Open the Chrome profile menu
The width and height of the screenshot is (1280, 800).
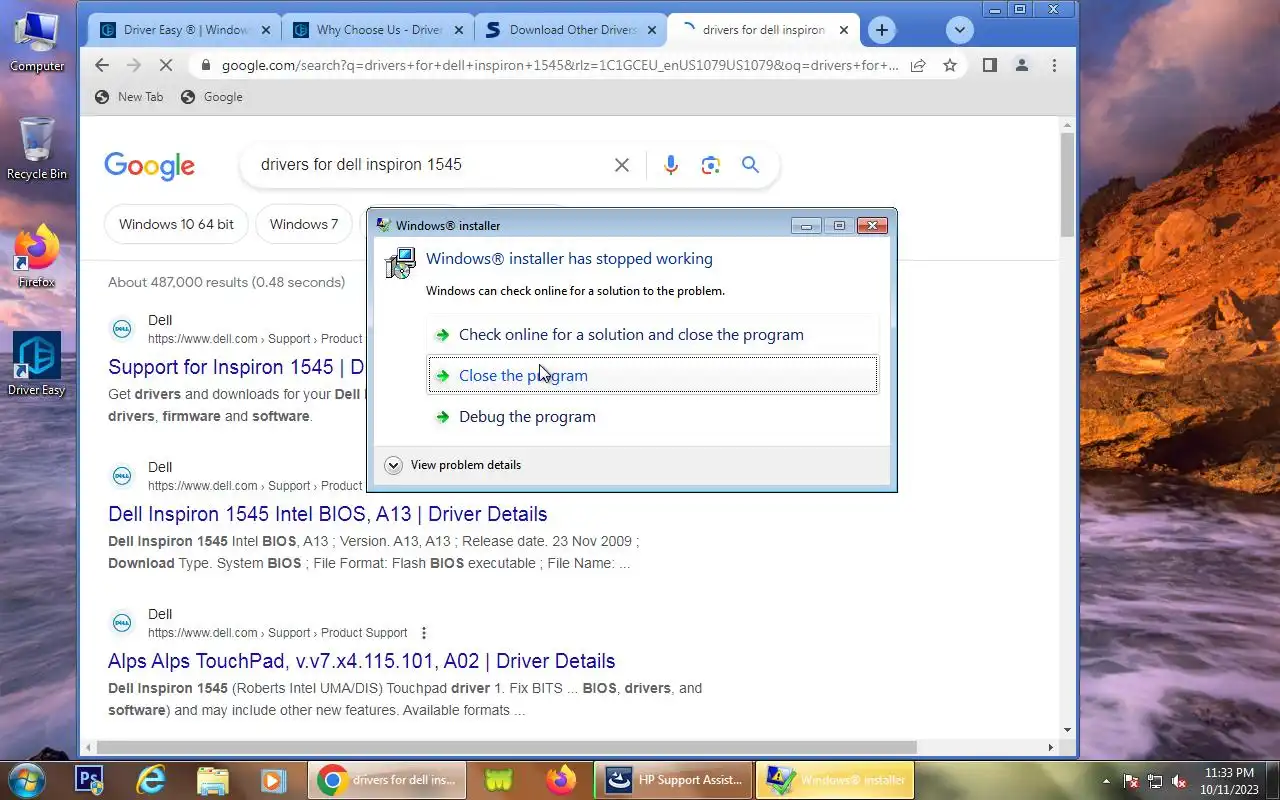[x=1021, y=65]
